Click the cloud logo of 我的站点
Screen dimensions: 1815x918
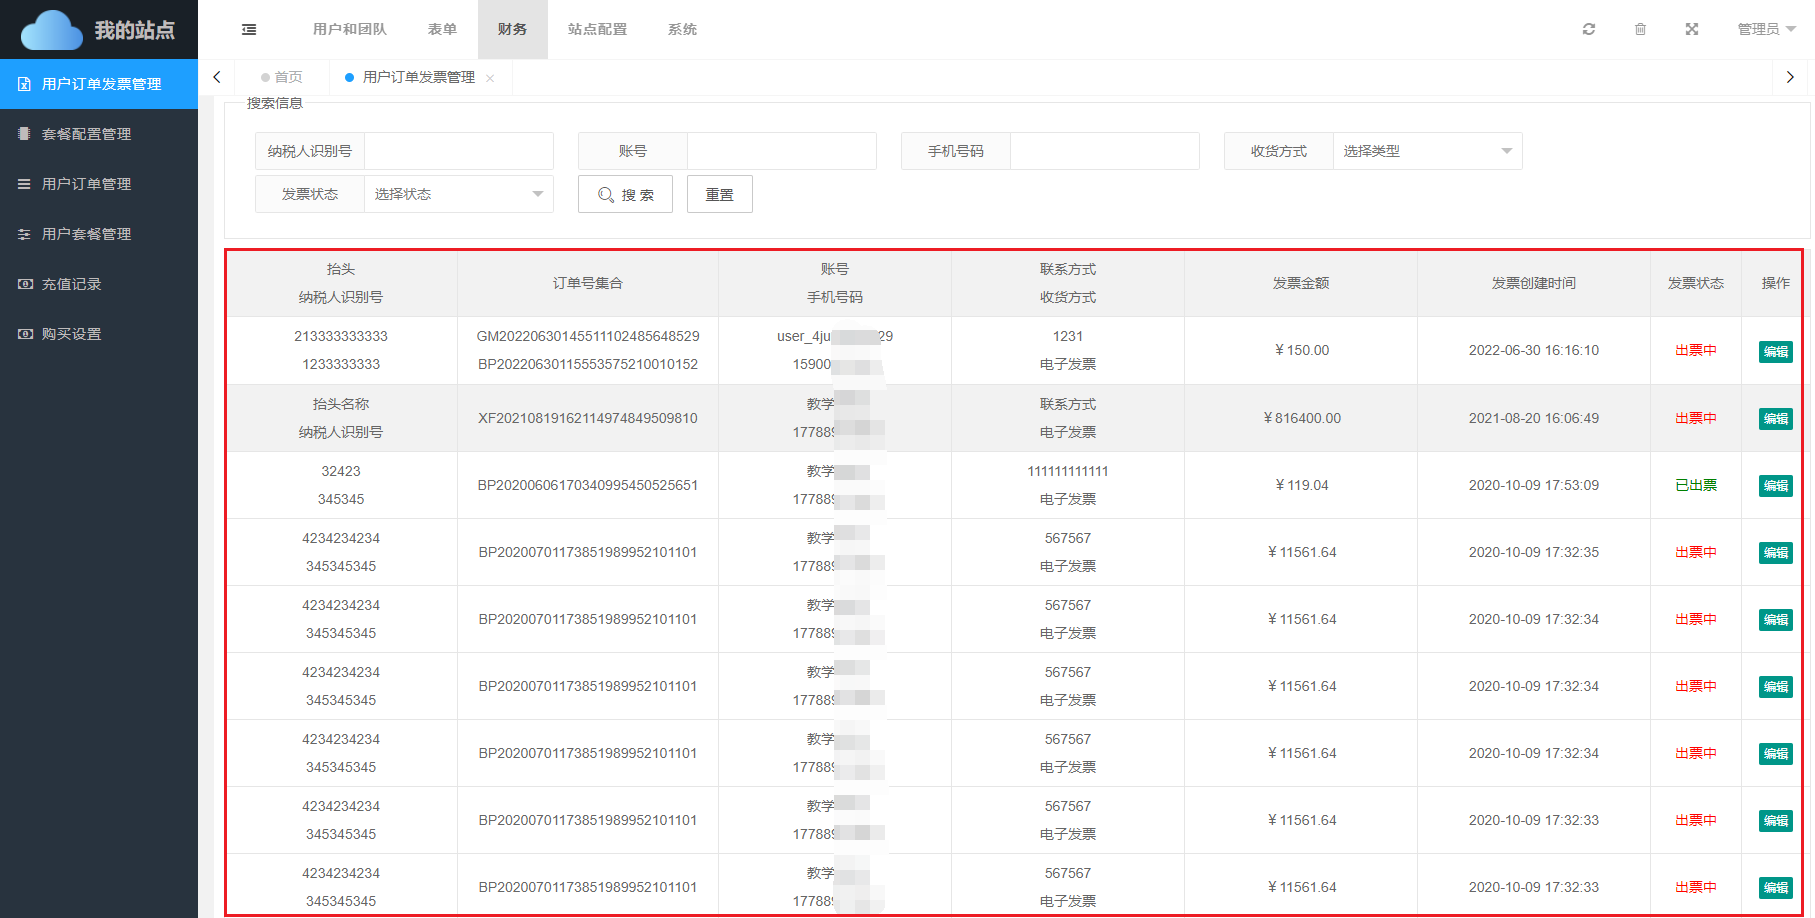click(x=52, y=30)
